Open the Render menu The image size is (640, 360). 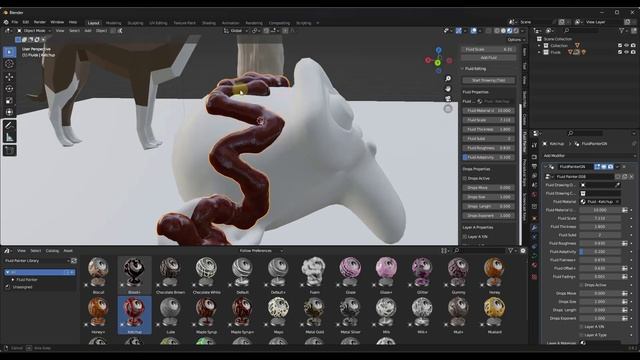pyautogui.click(x=40, y=22)
